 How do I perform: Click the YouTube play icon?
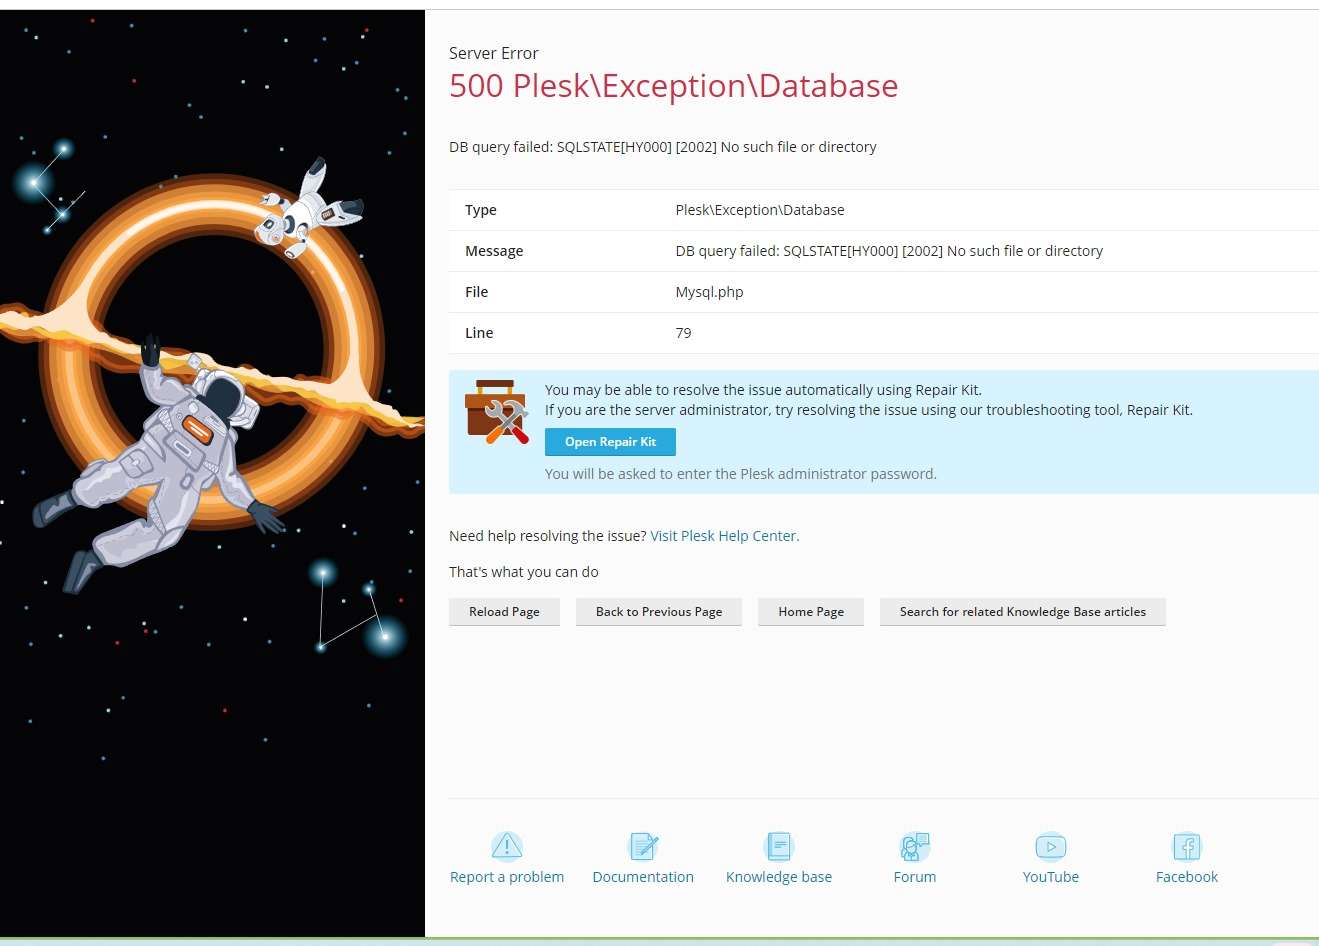[x=1051, y=846]
